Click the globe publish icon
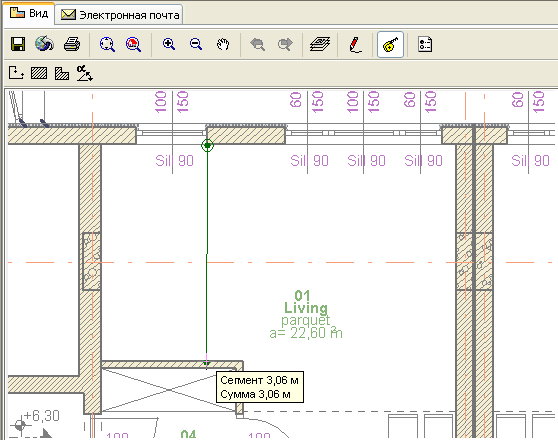 tap(44, 44)
